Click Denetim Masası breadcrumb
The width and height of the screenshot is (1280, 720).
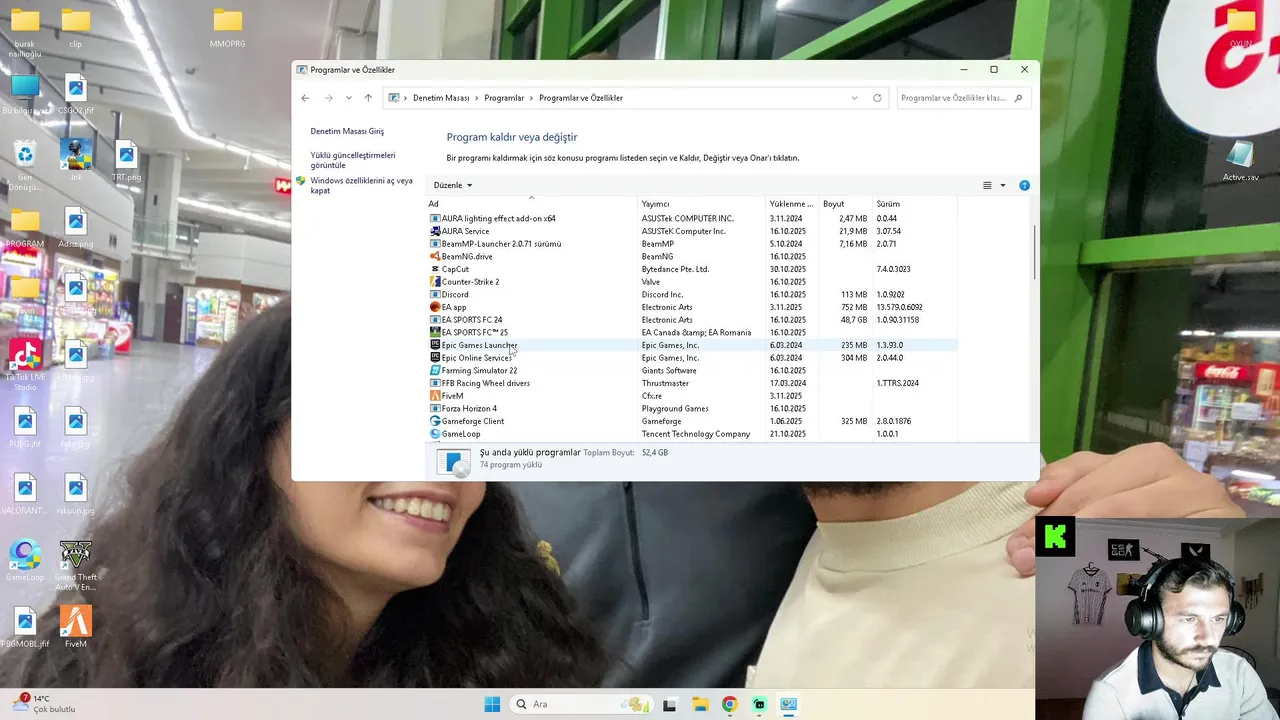point(441,98)
